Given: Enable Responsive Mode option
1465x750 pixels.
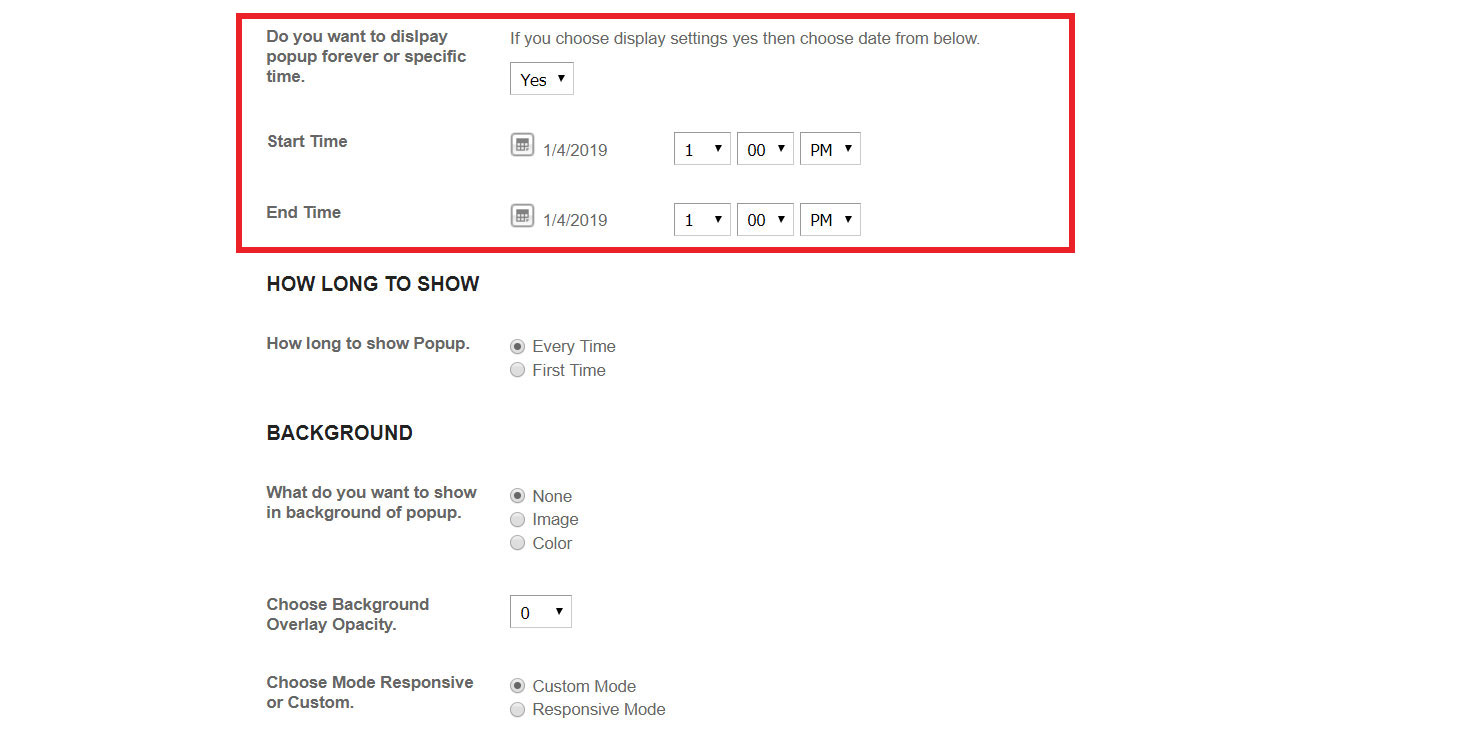Looking at the screenshot, I should (517, 709).
